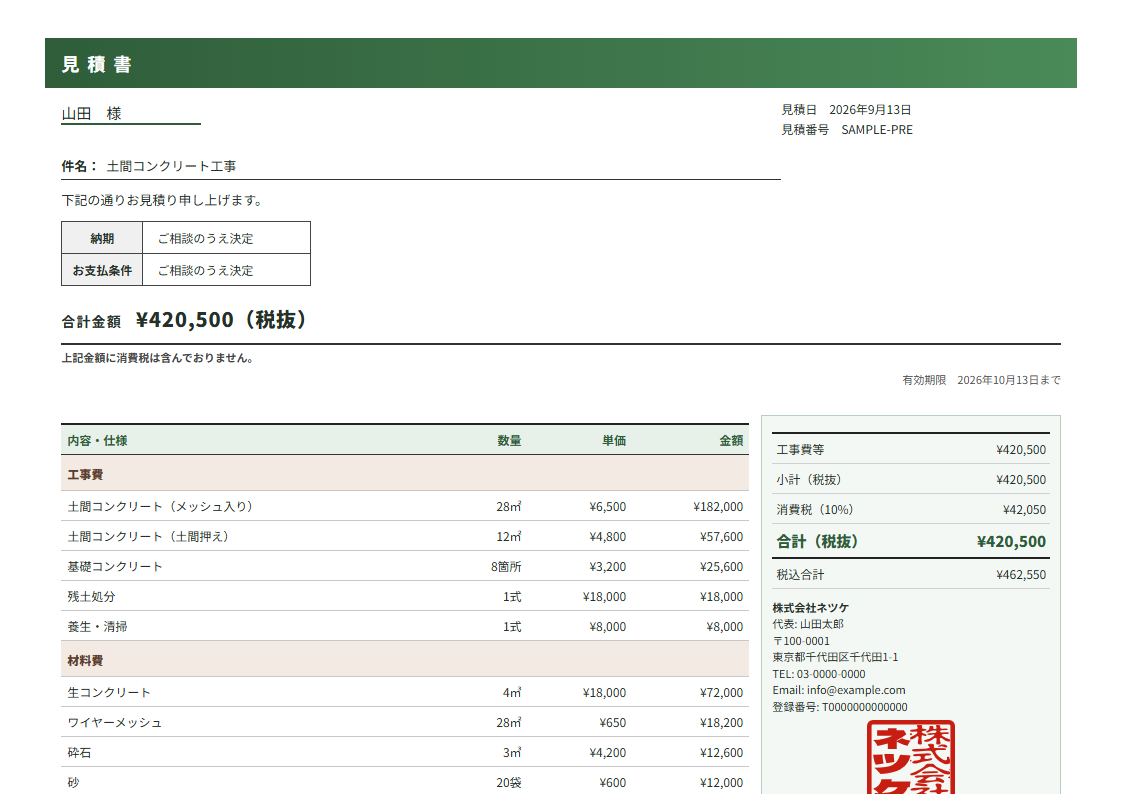Click the registration number T0000000000000
Viewport: 1123px width, 794px height.
tap(864, 707)
